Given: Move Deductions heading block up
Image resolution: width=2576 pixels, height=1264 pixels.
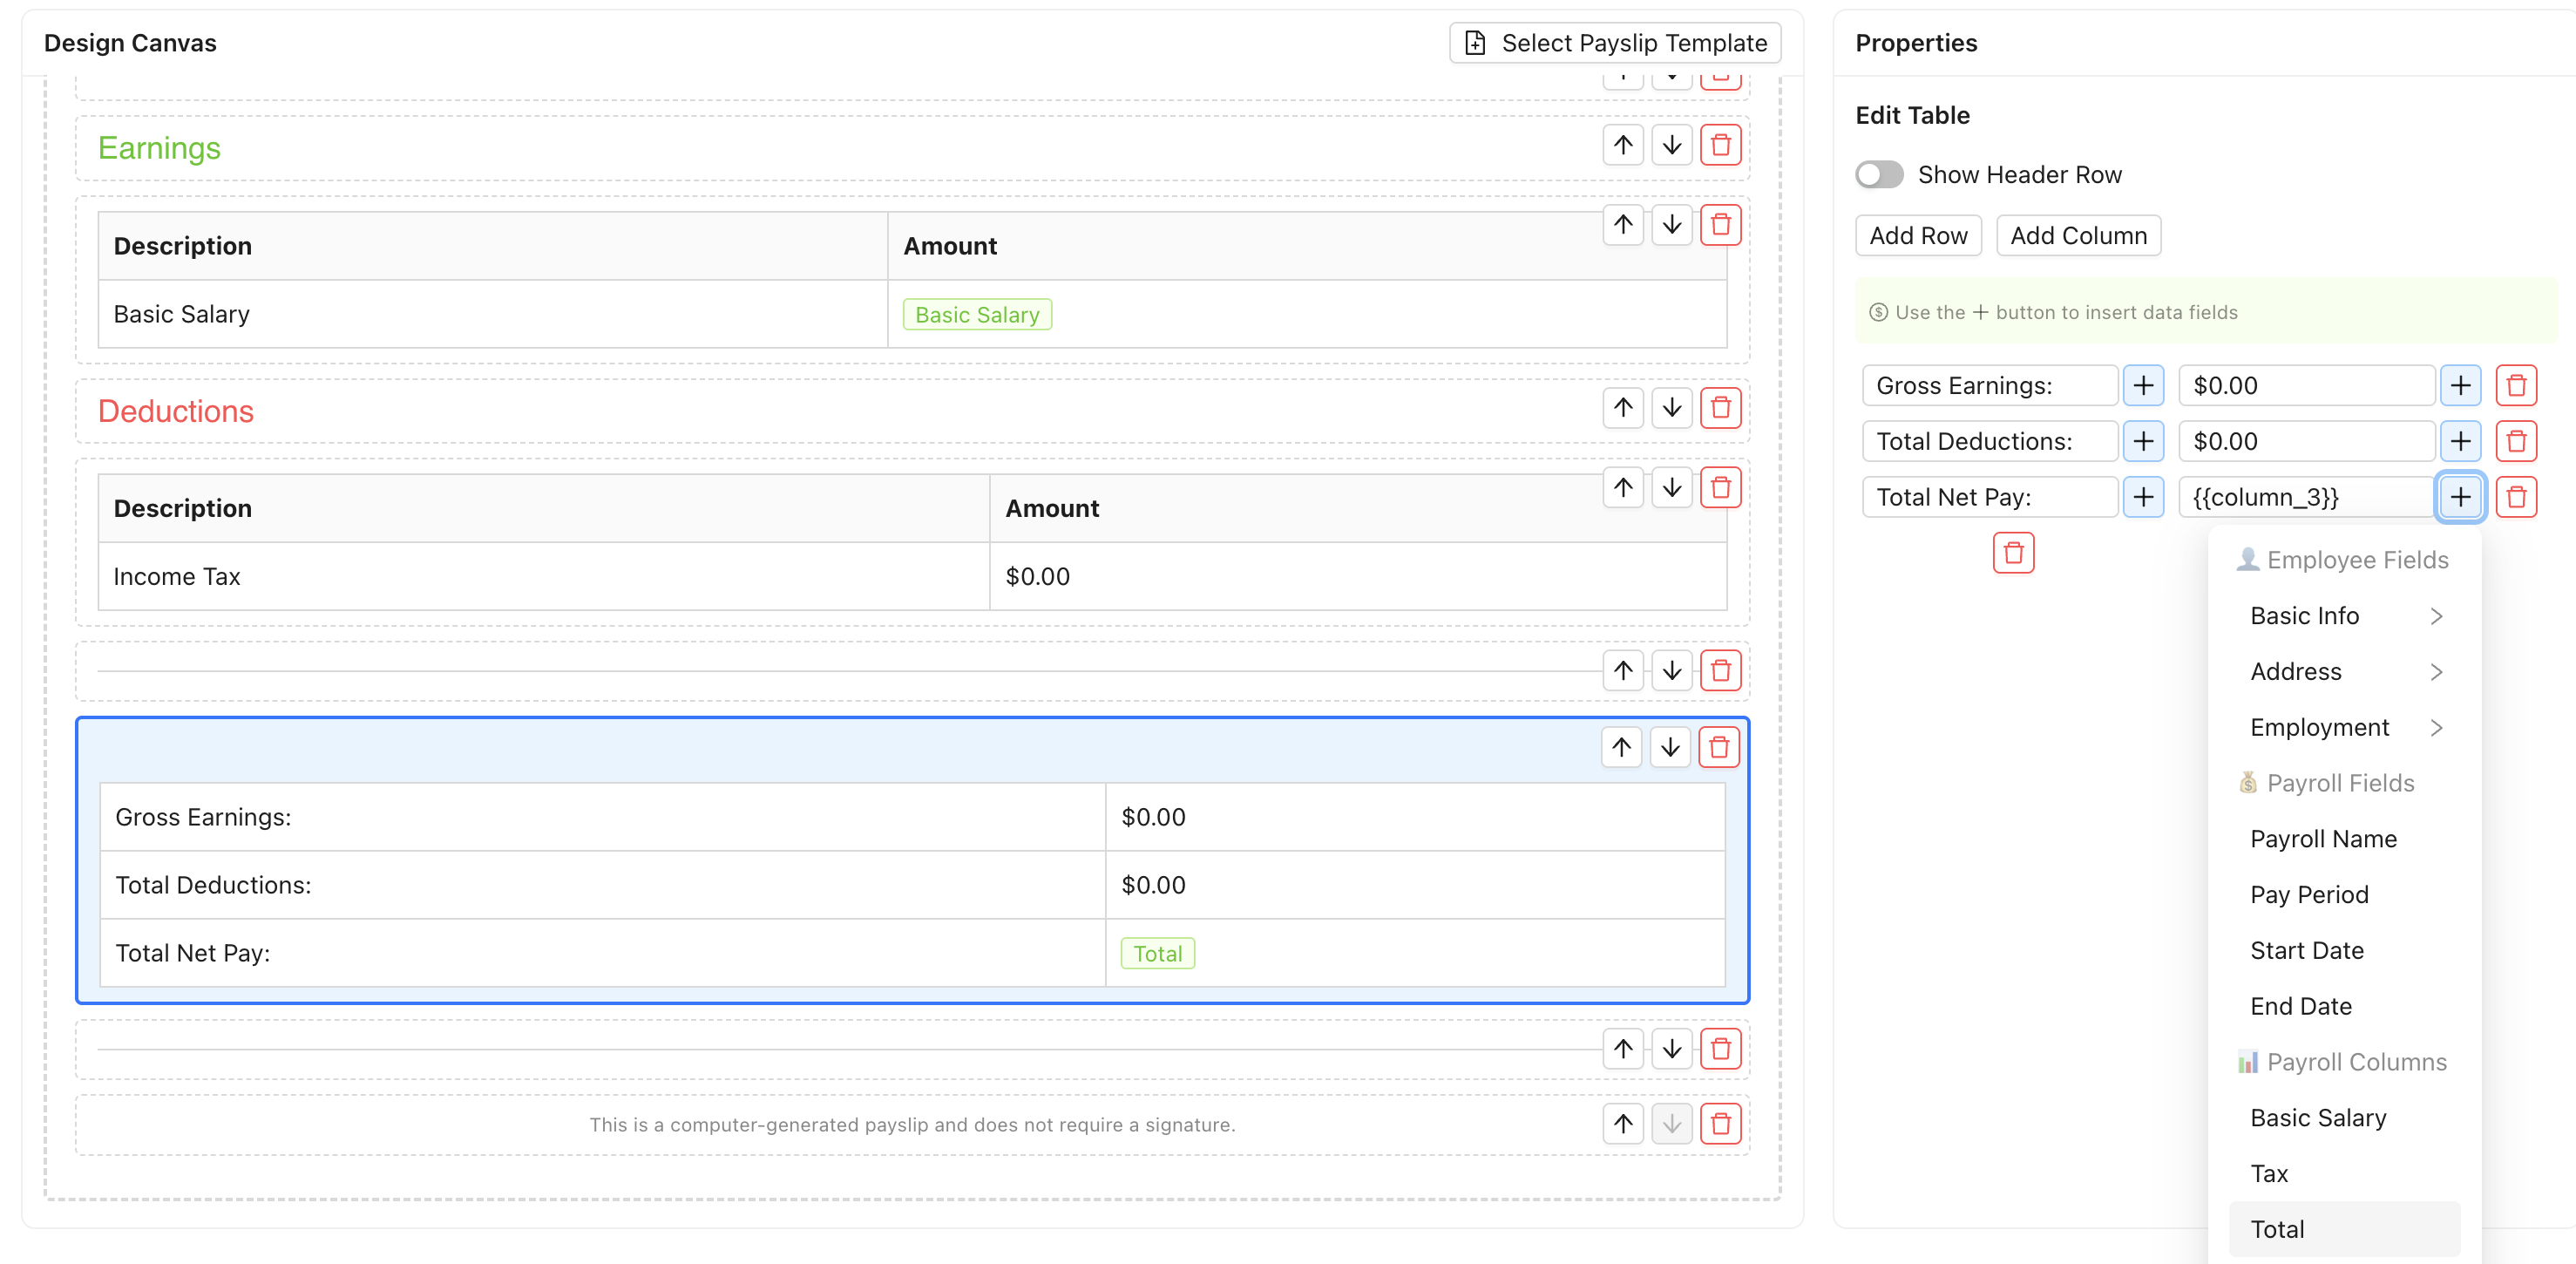Looking at the screenshot, I should tap(1623, 408).
